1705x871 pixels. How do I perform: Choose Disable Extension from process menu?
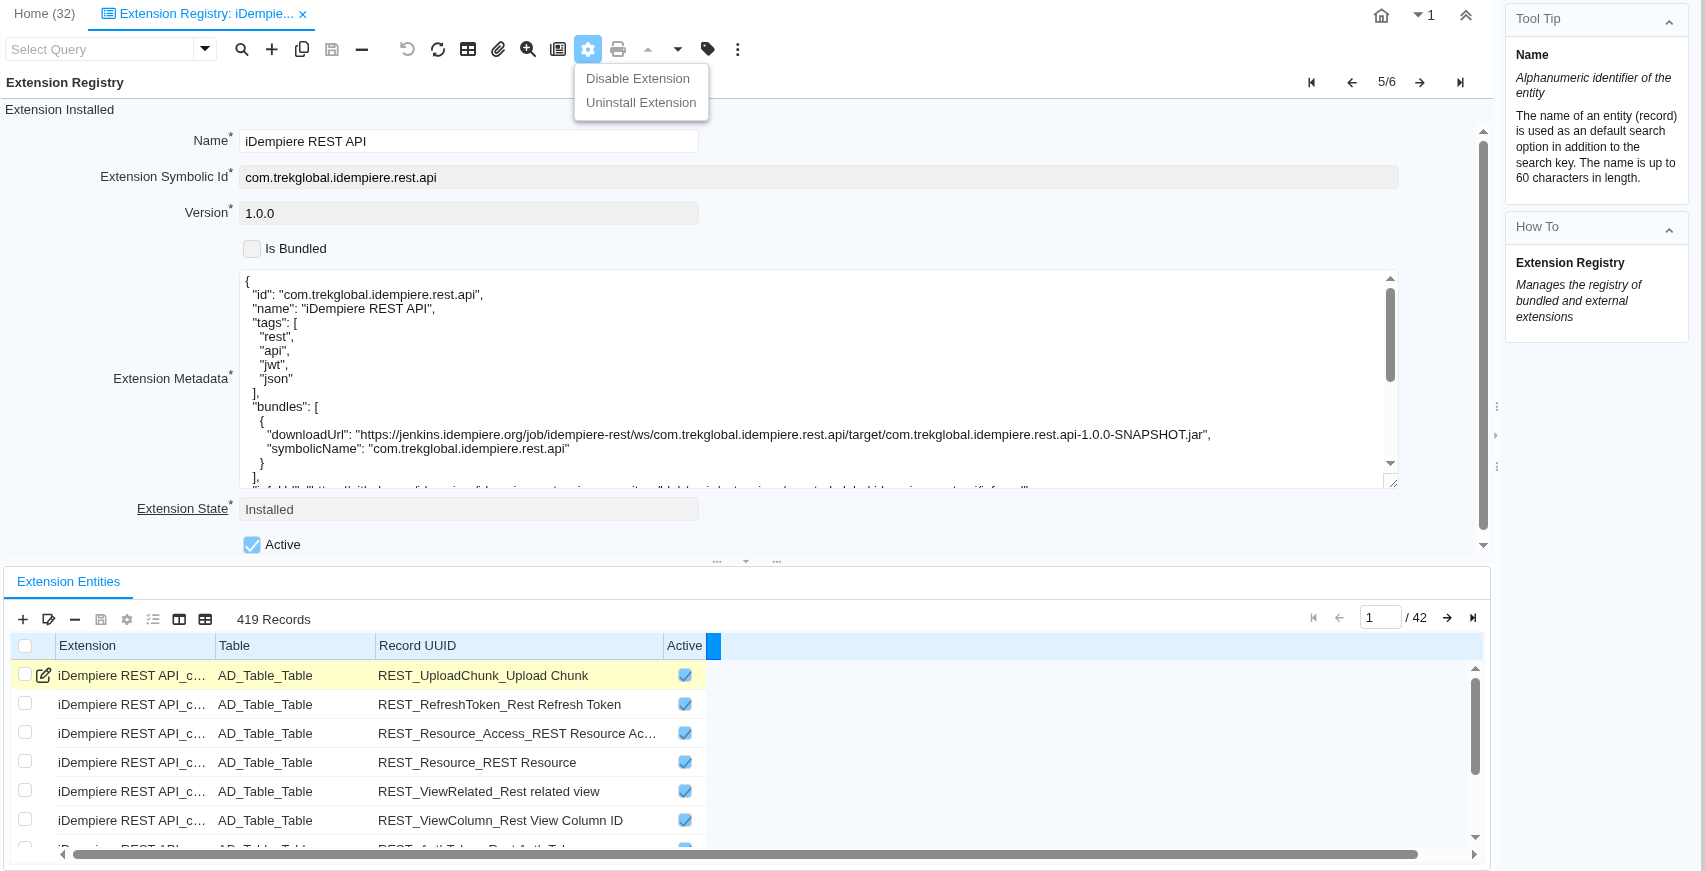coord(638,79)
